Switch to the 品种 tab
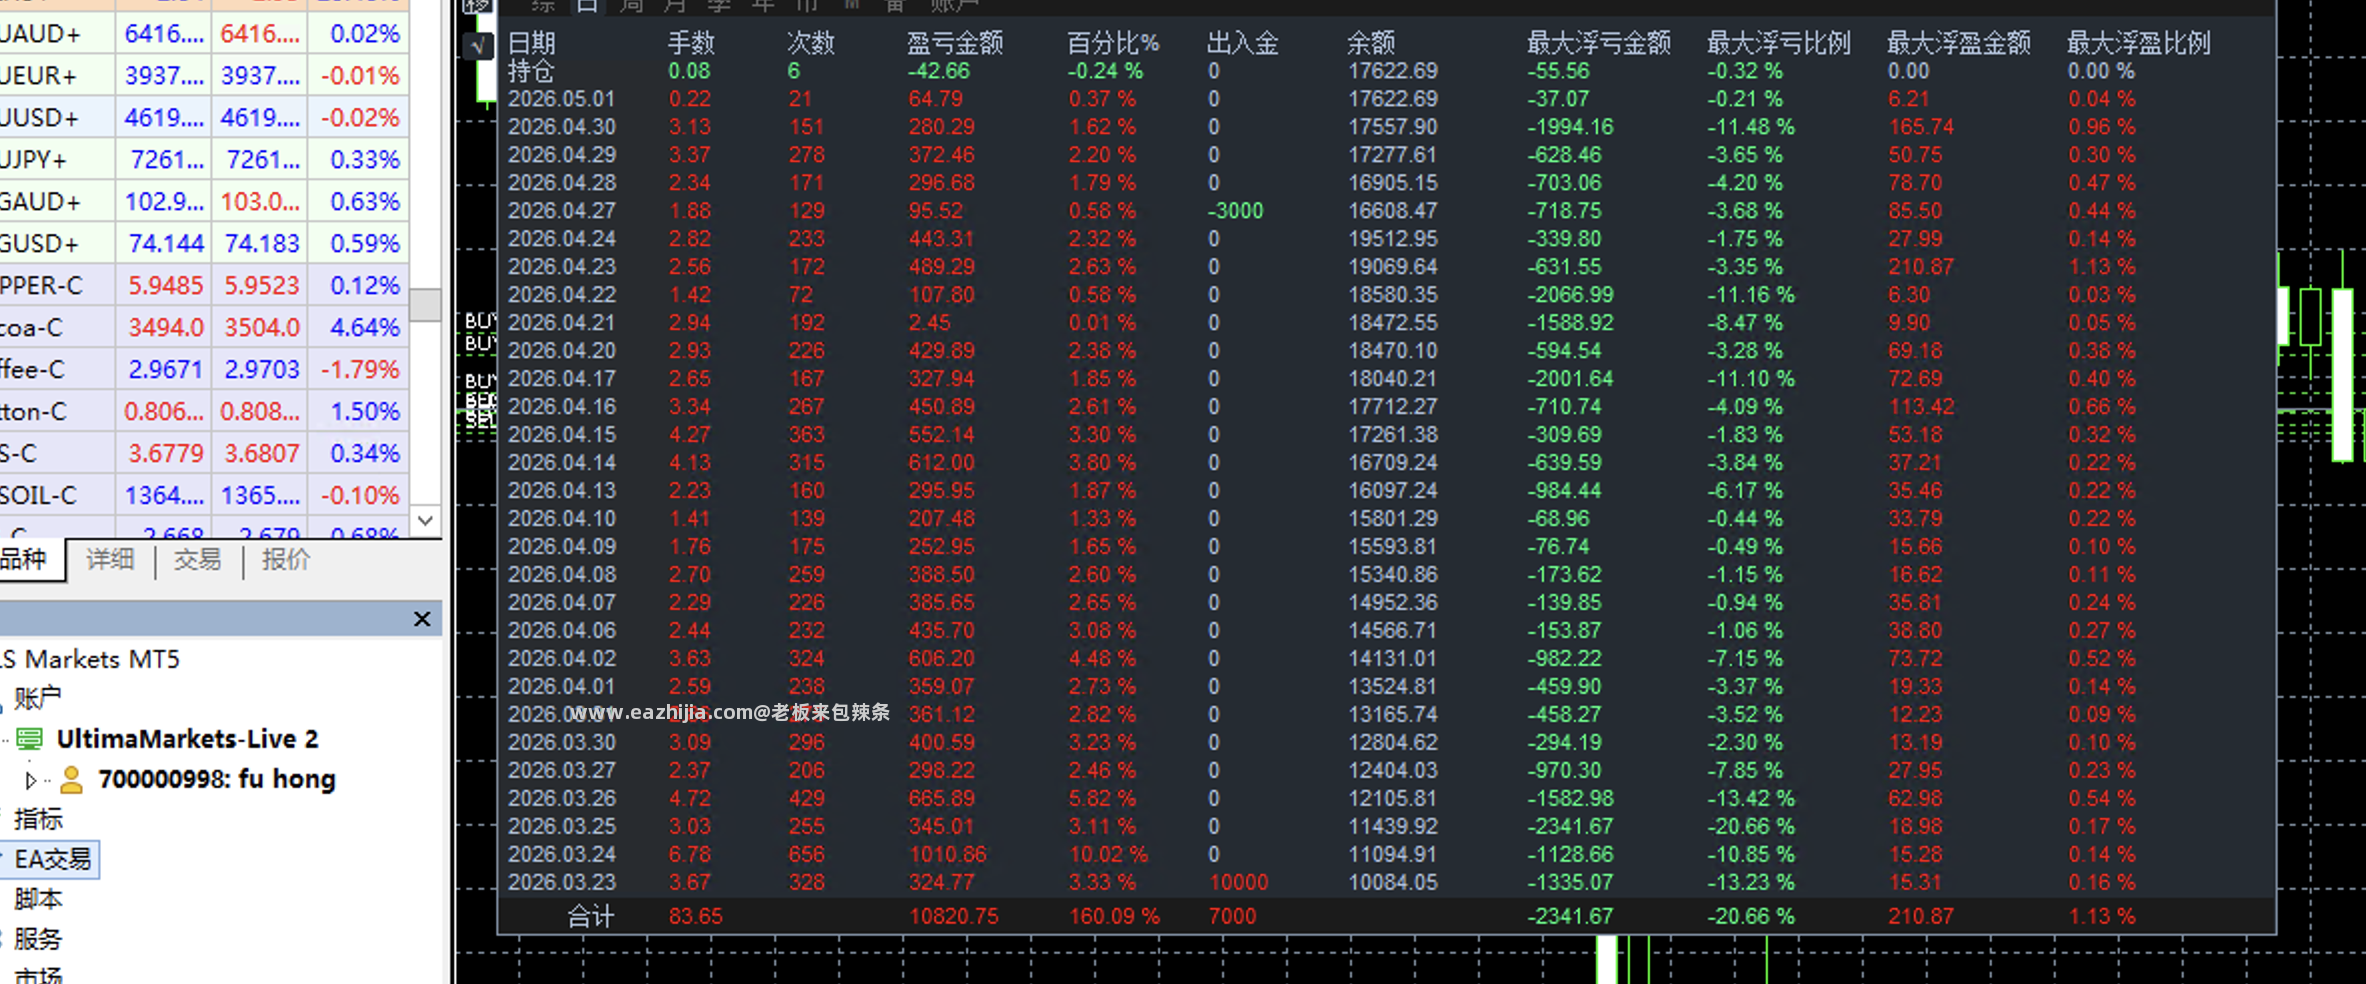Viewport: 2366px width, 984px height. coord(25,559)
